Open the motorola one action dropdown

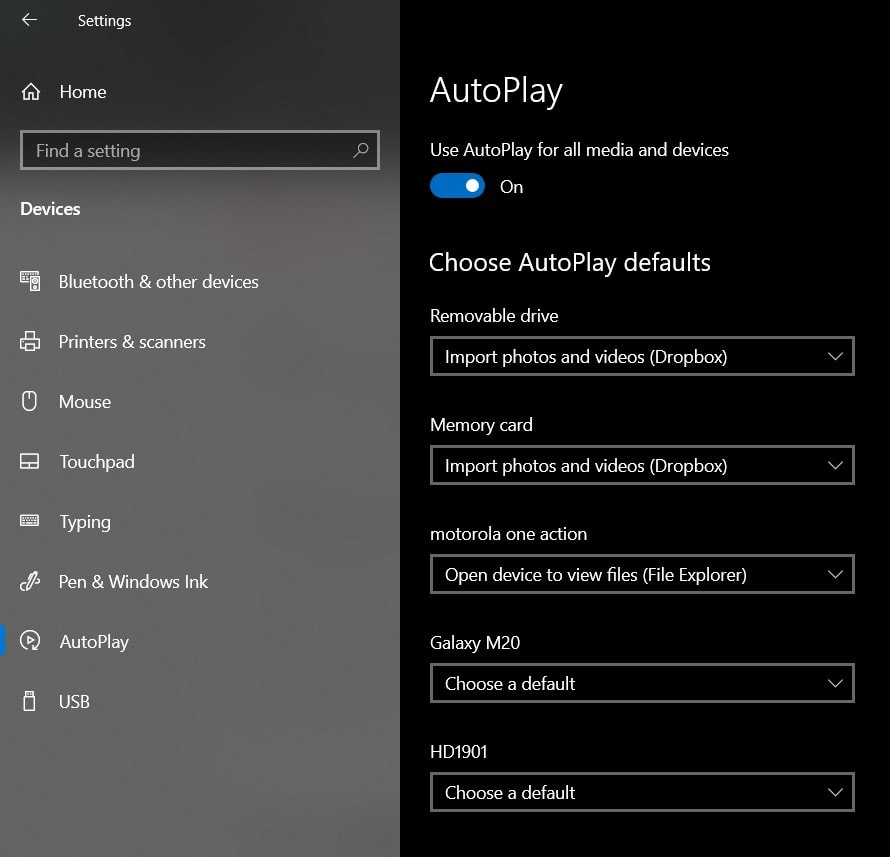pyautogui.click(x=642, y=574)
